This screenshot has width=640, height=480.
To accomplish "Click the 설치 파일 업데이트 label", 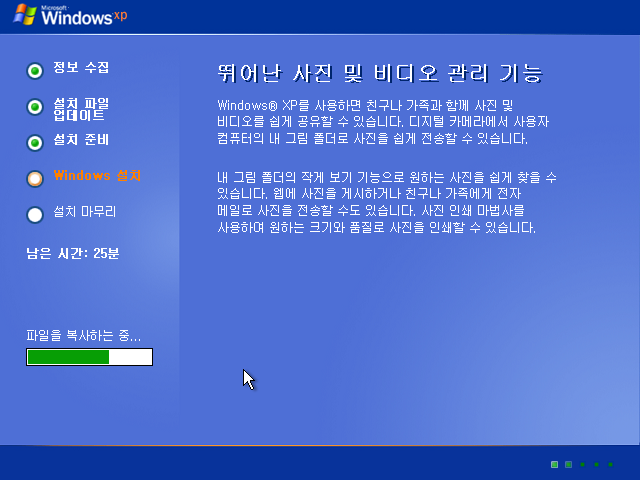I will tap(81, 109).
